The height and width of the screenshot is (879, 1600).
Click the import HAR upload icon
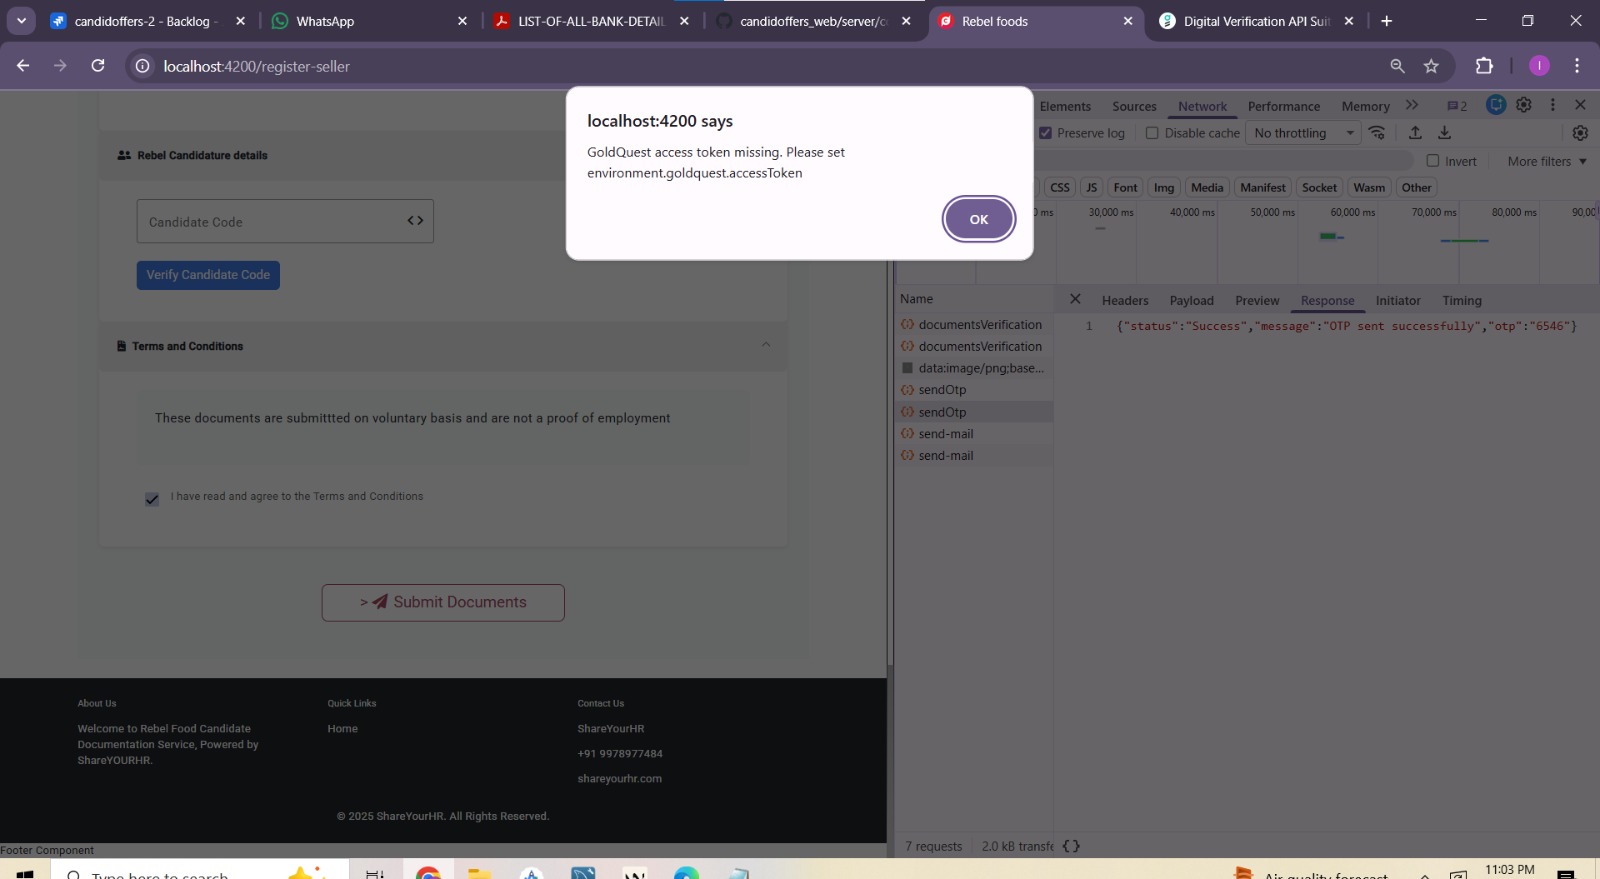coord(1415,133)
